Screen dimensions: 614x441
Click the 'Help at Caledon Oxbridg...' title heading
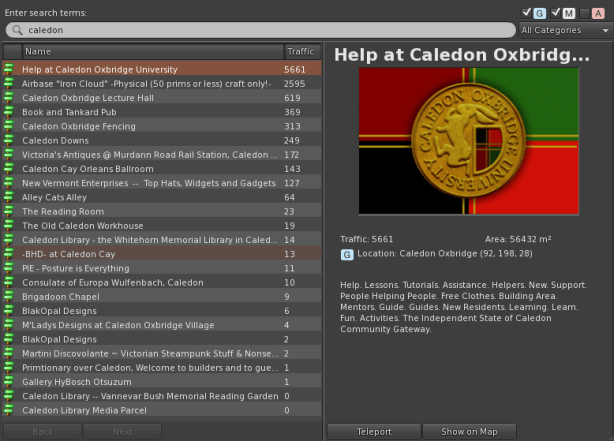(462, 54)
